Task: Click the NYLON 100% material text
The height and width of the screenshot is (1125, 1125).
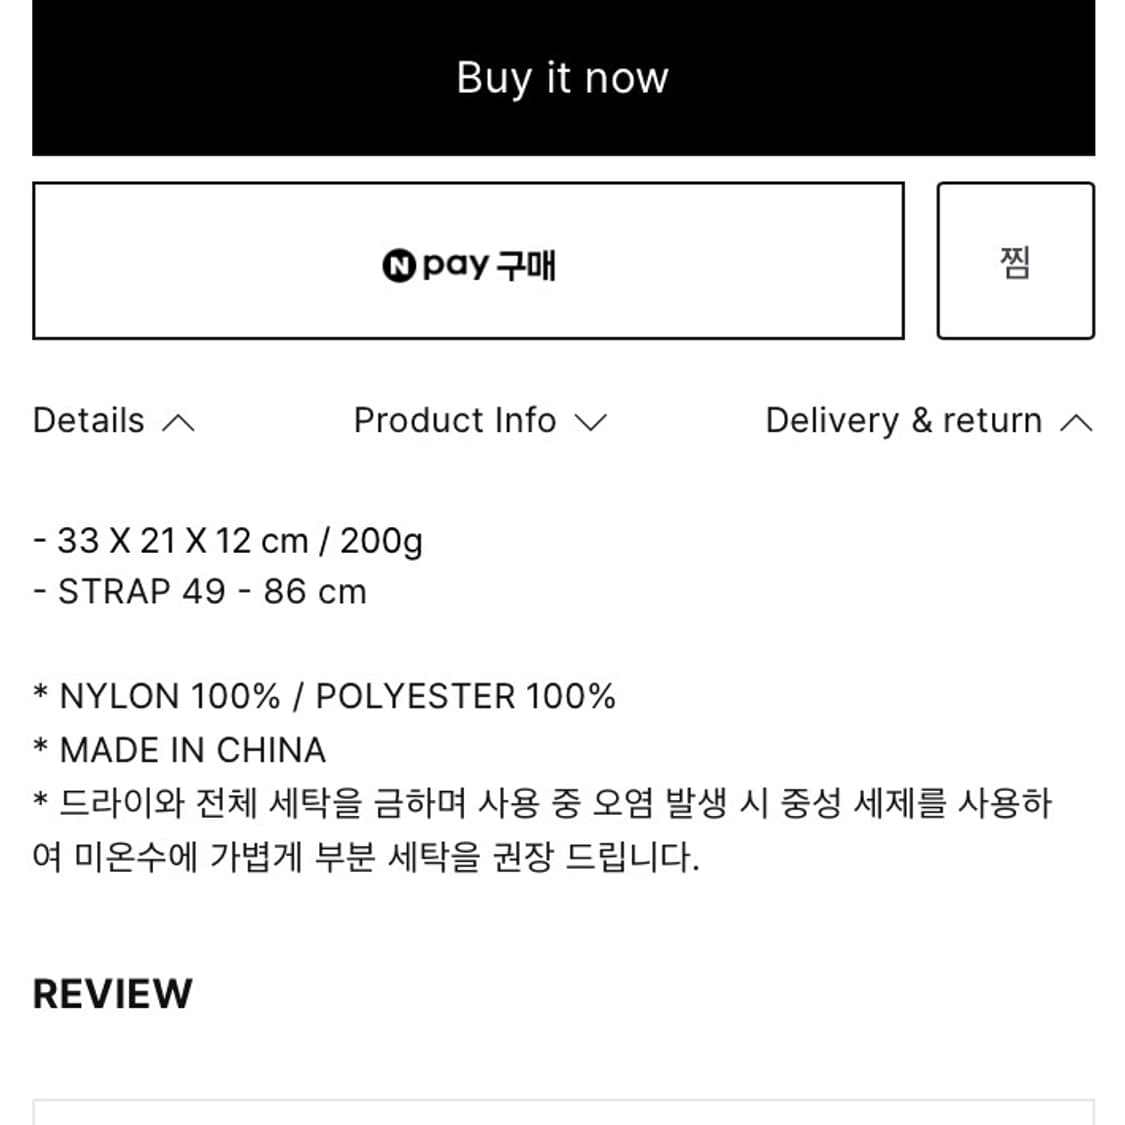Action: pos(170,697)
